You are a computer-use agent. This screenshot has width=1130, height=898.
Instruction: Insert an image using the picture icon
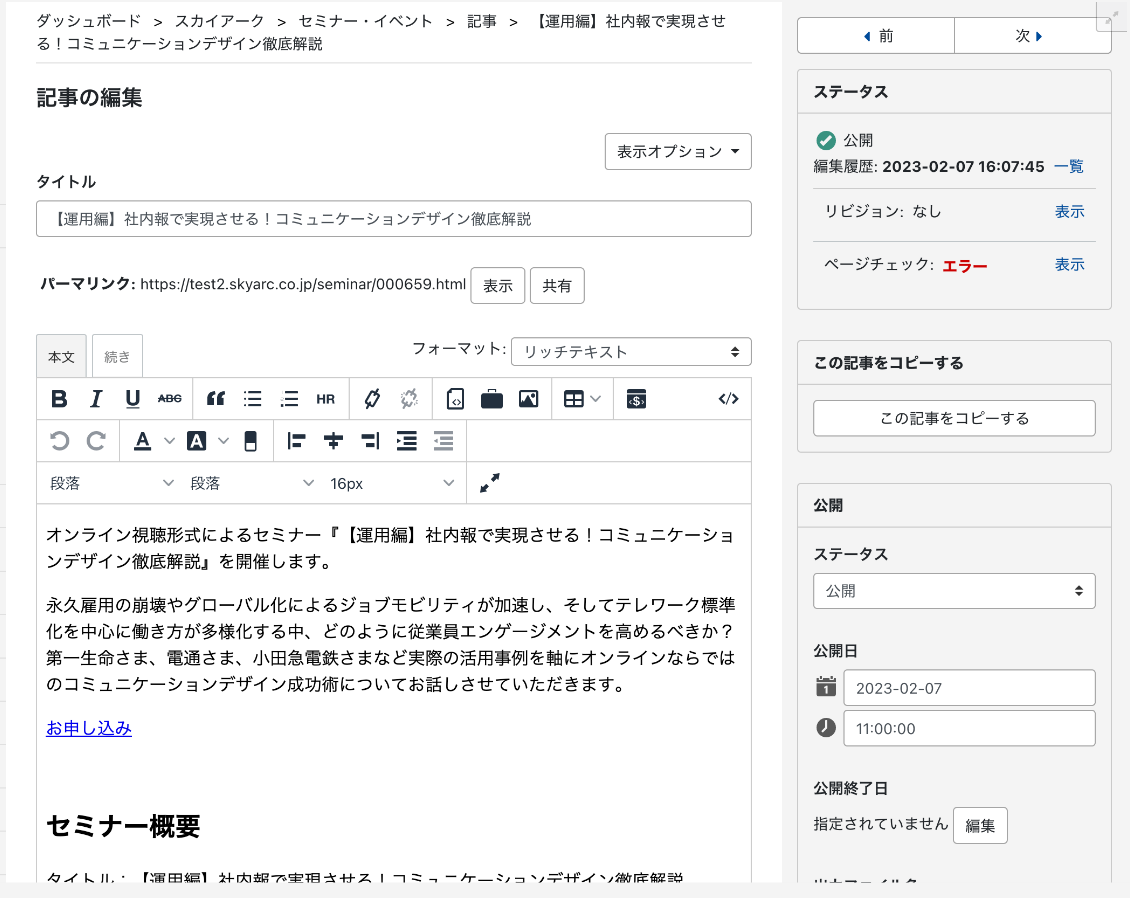[528, 399]
